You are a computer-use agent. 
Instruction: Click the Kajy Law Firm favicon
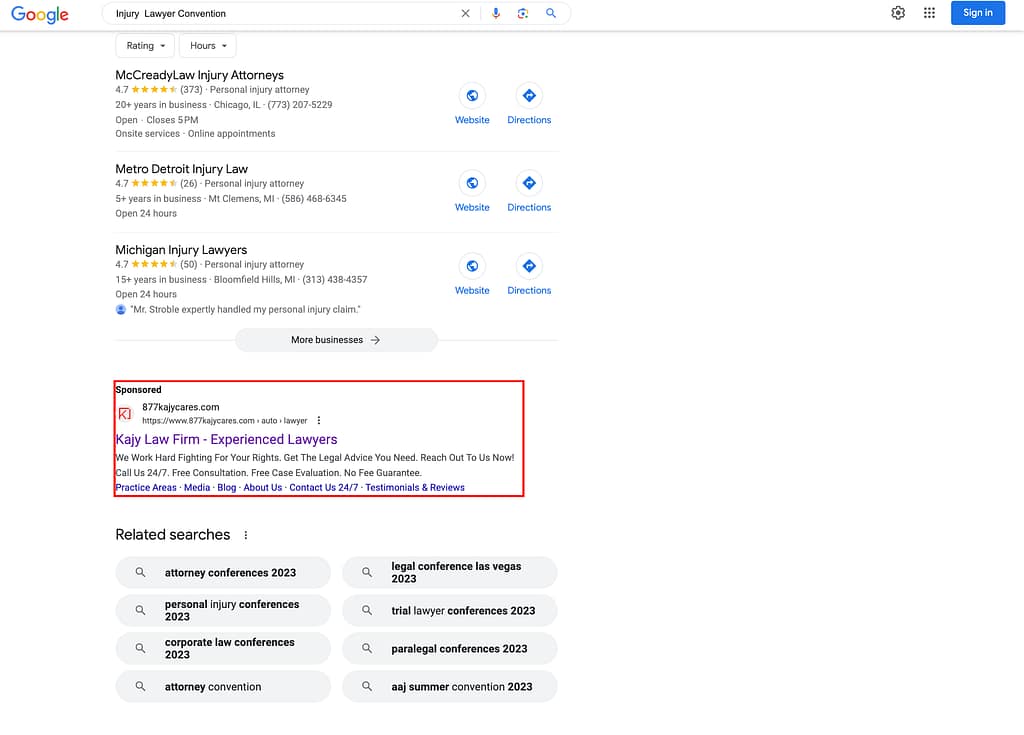(x=125, y=414)
